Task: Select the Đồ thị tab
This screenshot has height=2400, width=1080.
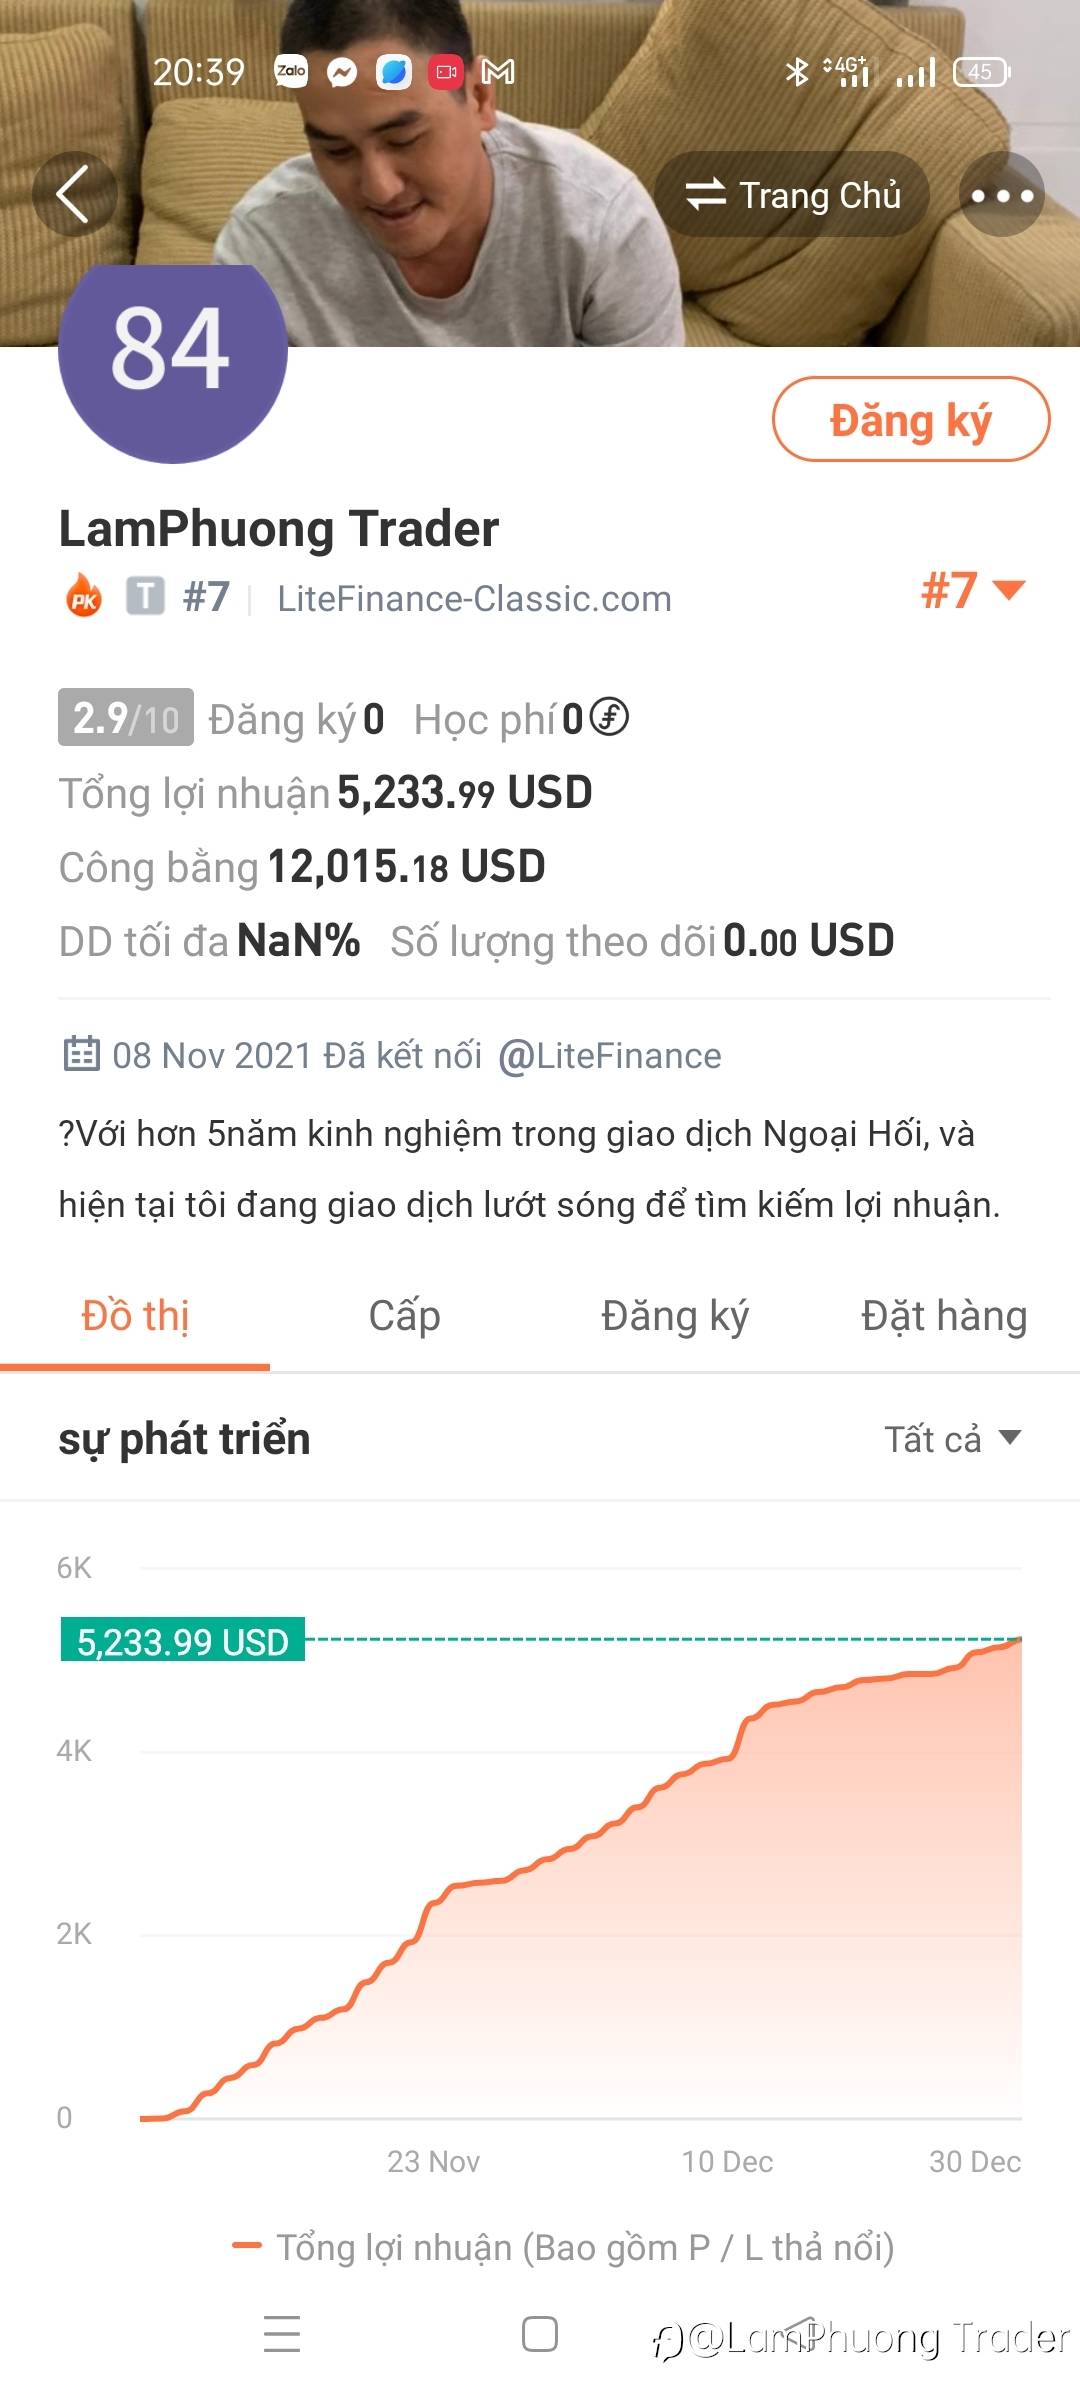Action: point(135,1316)
